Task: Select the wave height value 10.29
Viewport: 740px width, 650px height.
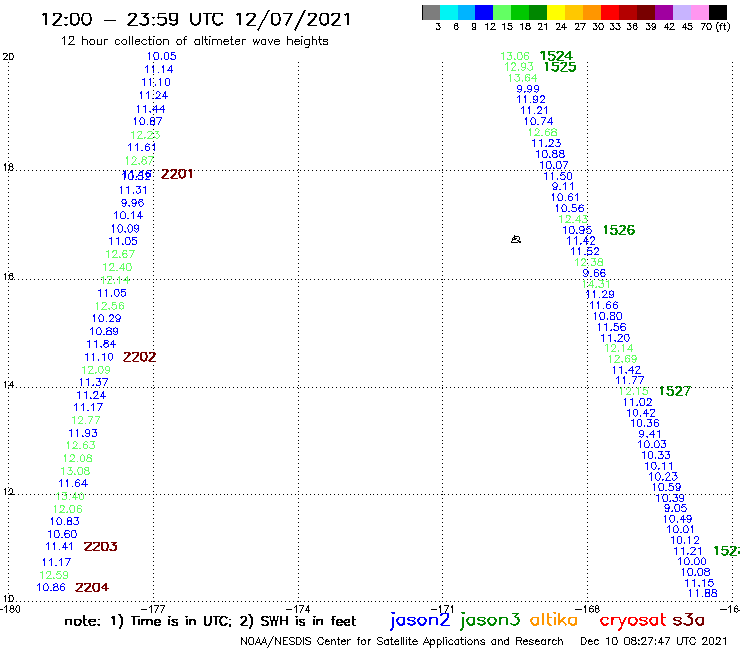Action: [107, 318]
